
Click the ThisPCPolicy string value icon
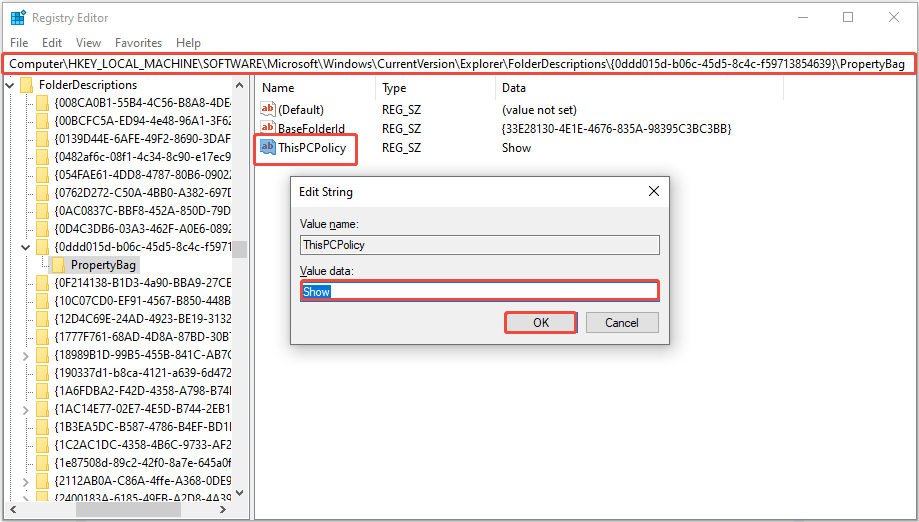point(268,147)
